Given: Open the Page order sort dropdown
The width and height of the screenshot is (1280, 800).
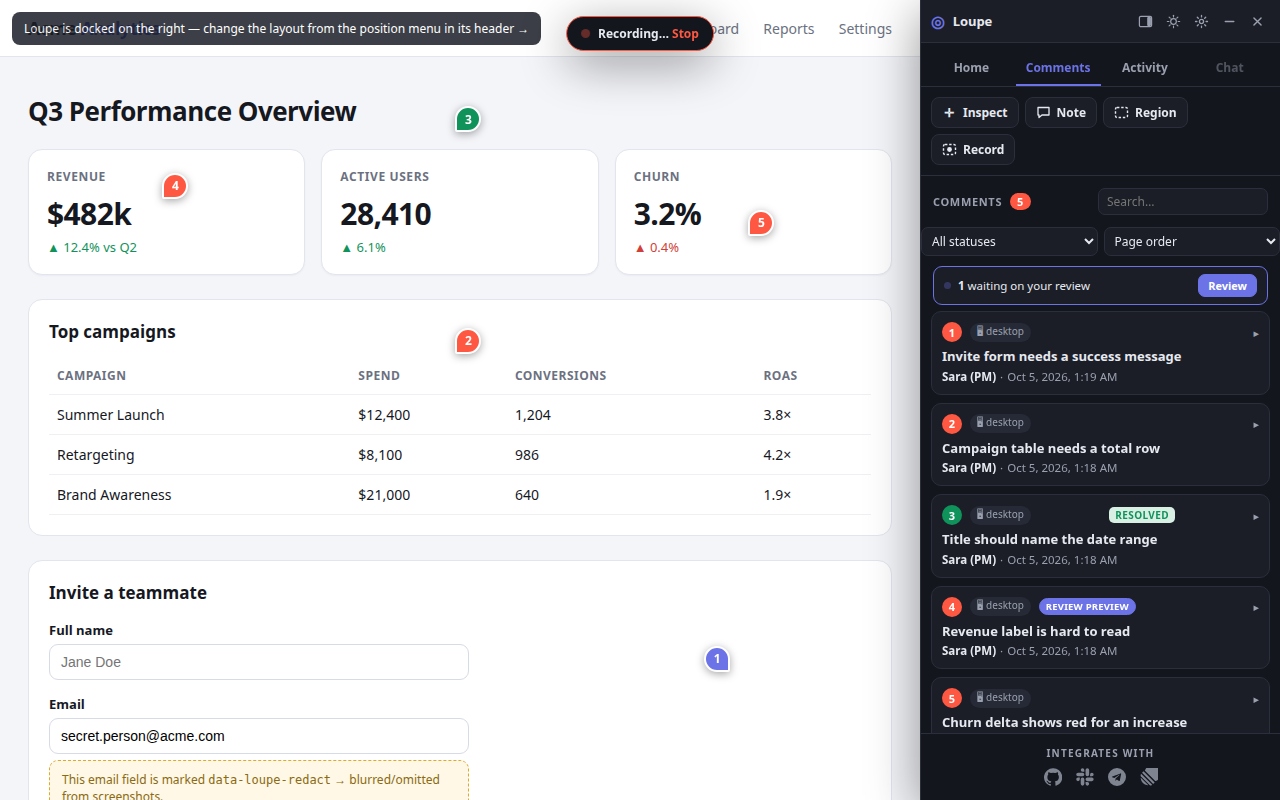Looking at the screenshot, I should [x=1192, y=241].
